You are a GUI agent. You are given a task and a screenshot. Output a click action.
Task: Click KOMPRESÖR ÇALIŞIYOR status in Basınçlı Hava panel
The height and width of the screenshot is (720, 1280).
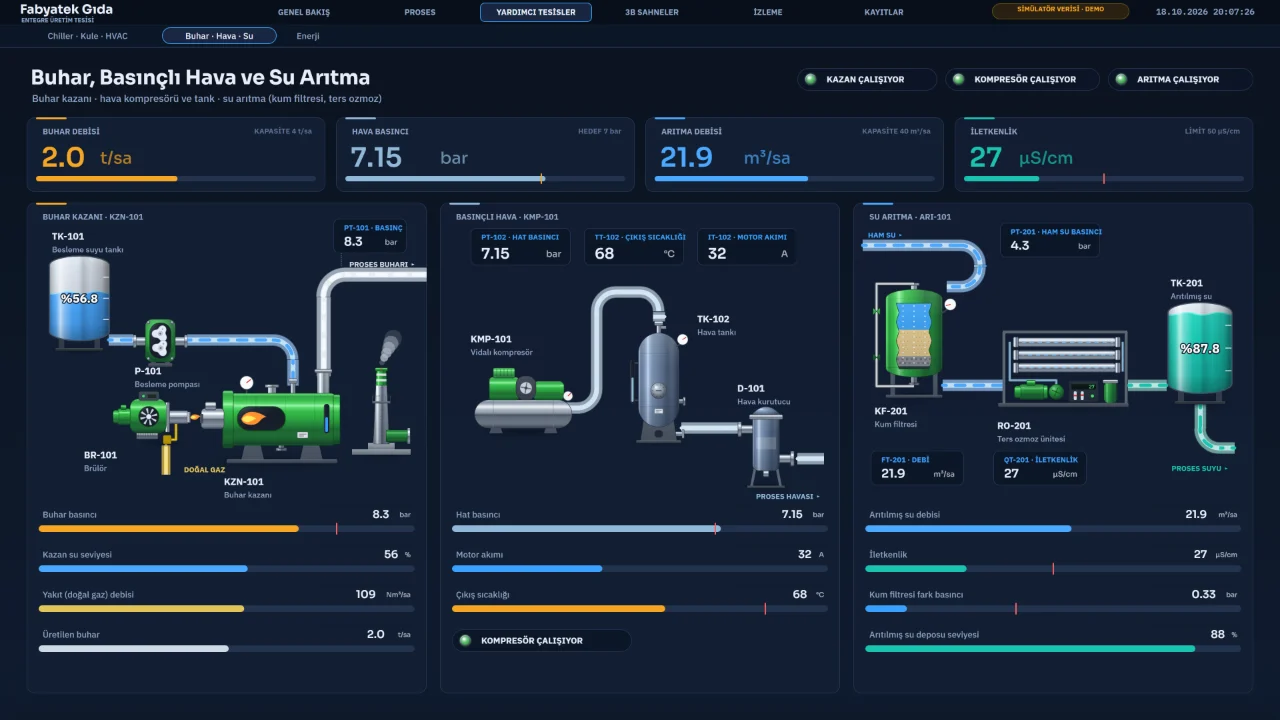[x=542, y=641]
